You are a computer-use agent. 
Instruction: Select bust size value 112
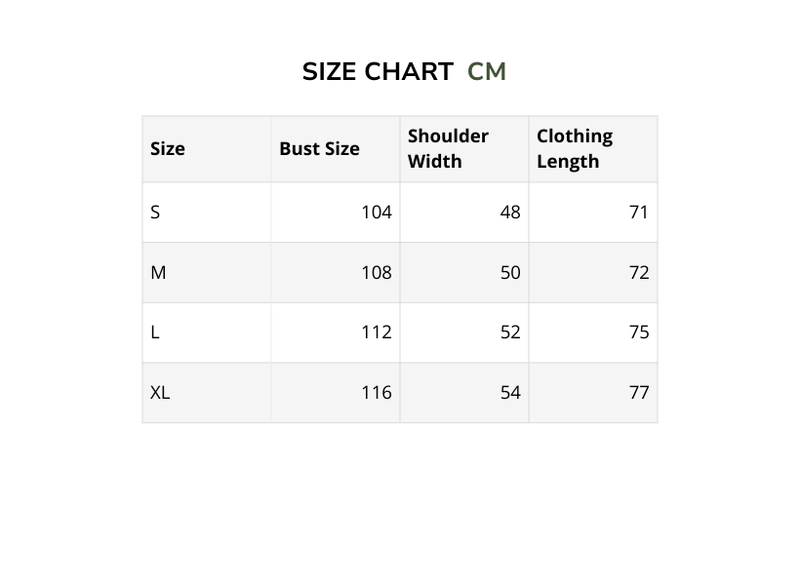click(376, 332)
